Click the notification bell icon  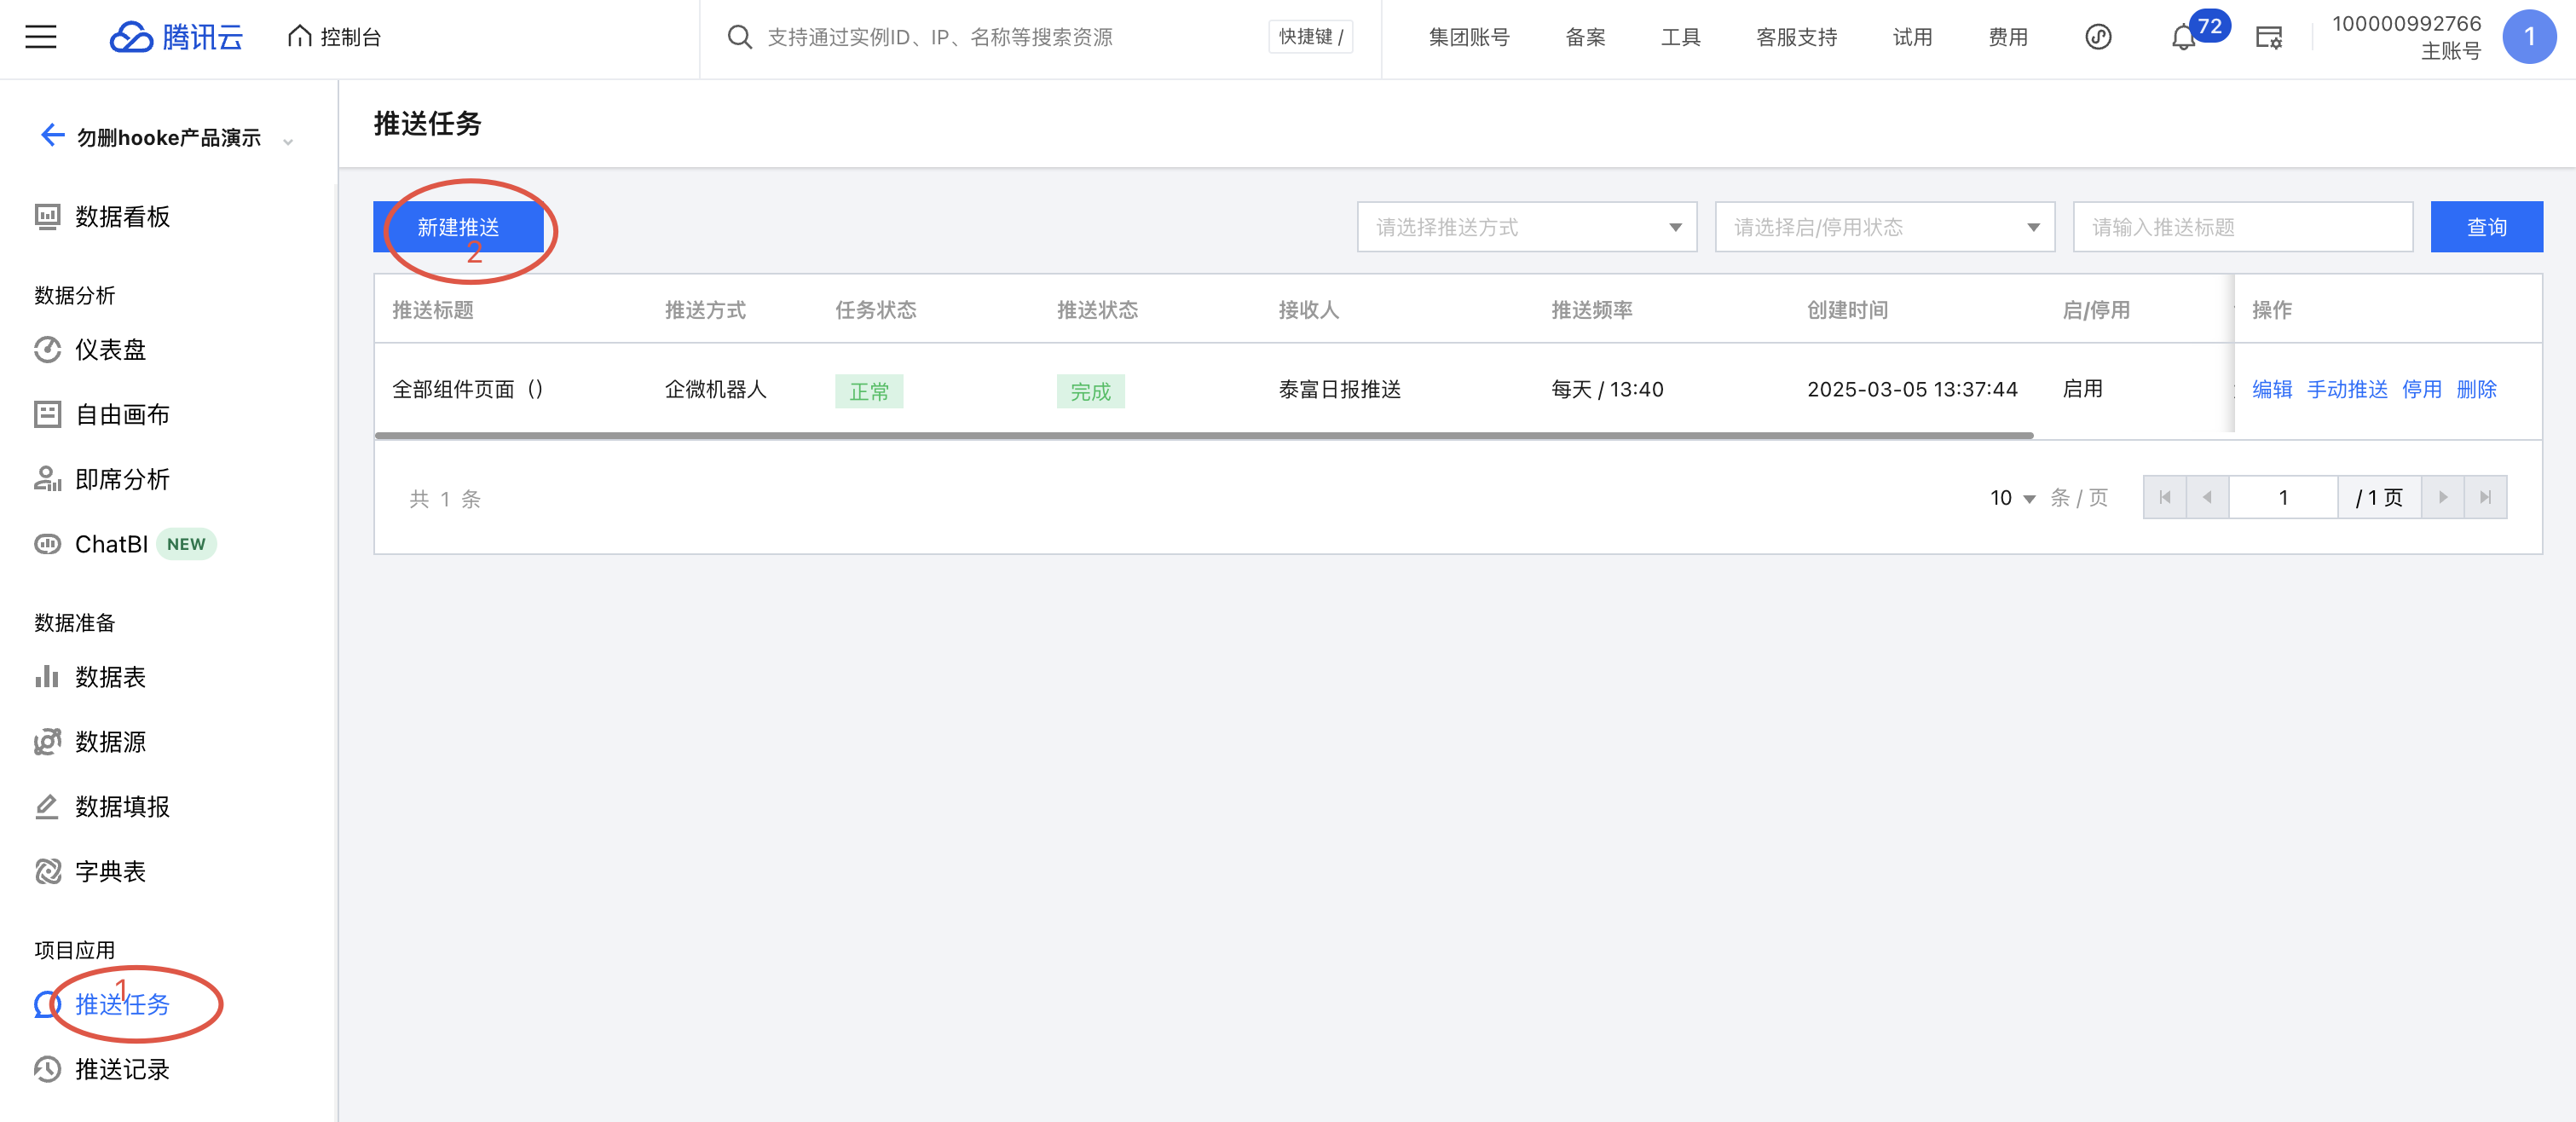point(2182,38)
